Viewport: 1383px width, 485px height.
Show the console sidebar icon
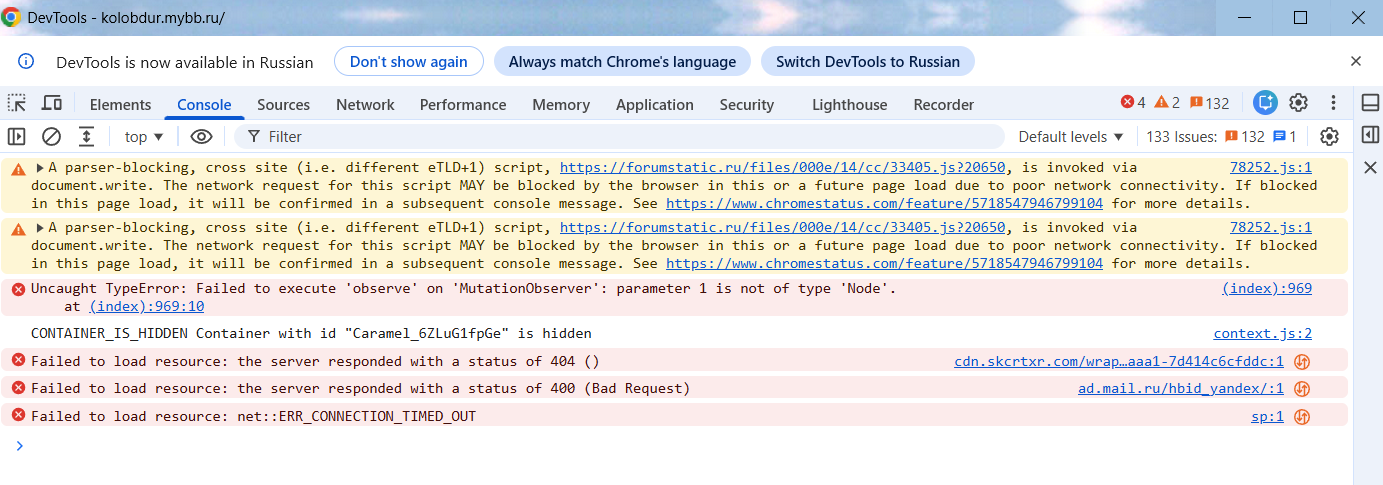pos(17,136)
